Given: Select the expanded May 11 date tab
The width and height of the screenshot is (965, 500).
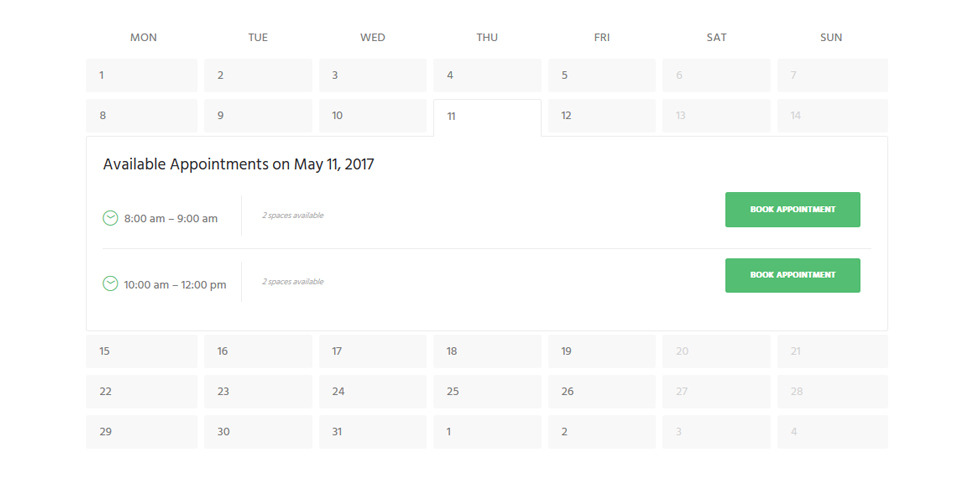Looking at the screenshot, I should [487, 117].
